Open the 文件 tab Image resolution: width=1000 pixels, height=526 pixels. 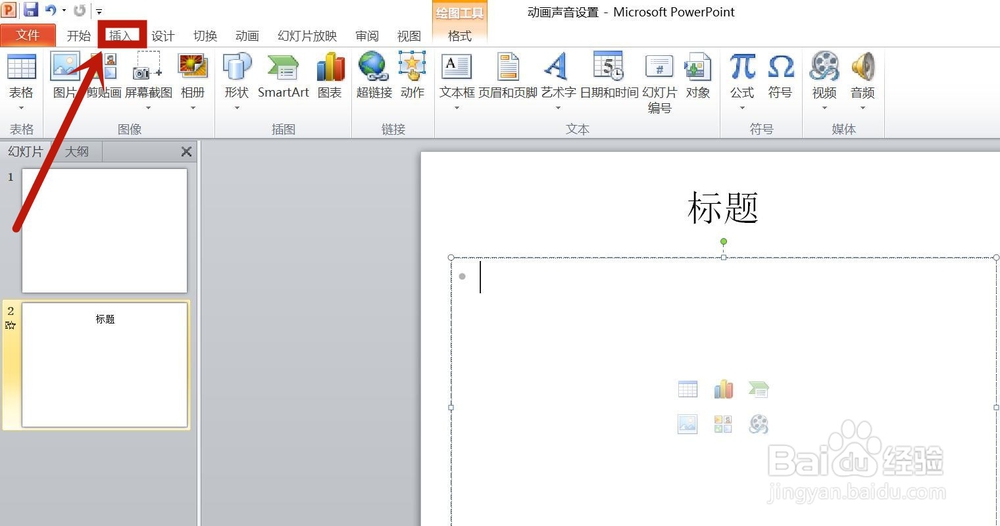[28, 36]
